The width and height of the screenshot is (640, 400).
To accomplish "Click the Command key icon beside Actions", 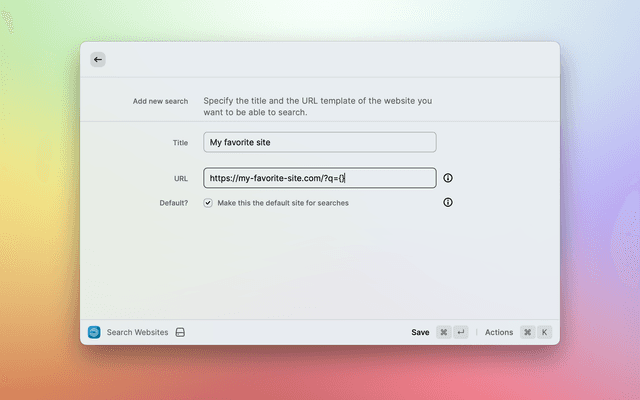I will (527, 332).
